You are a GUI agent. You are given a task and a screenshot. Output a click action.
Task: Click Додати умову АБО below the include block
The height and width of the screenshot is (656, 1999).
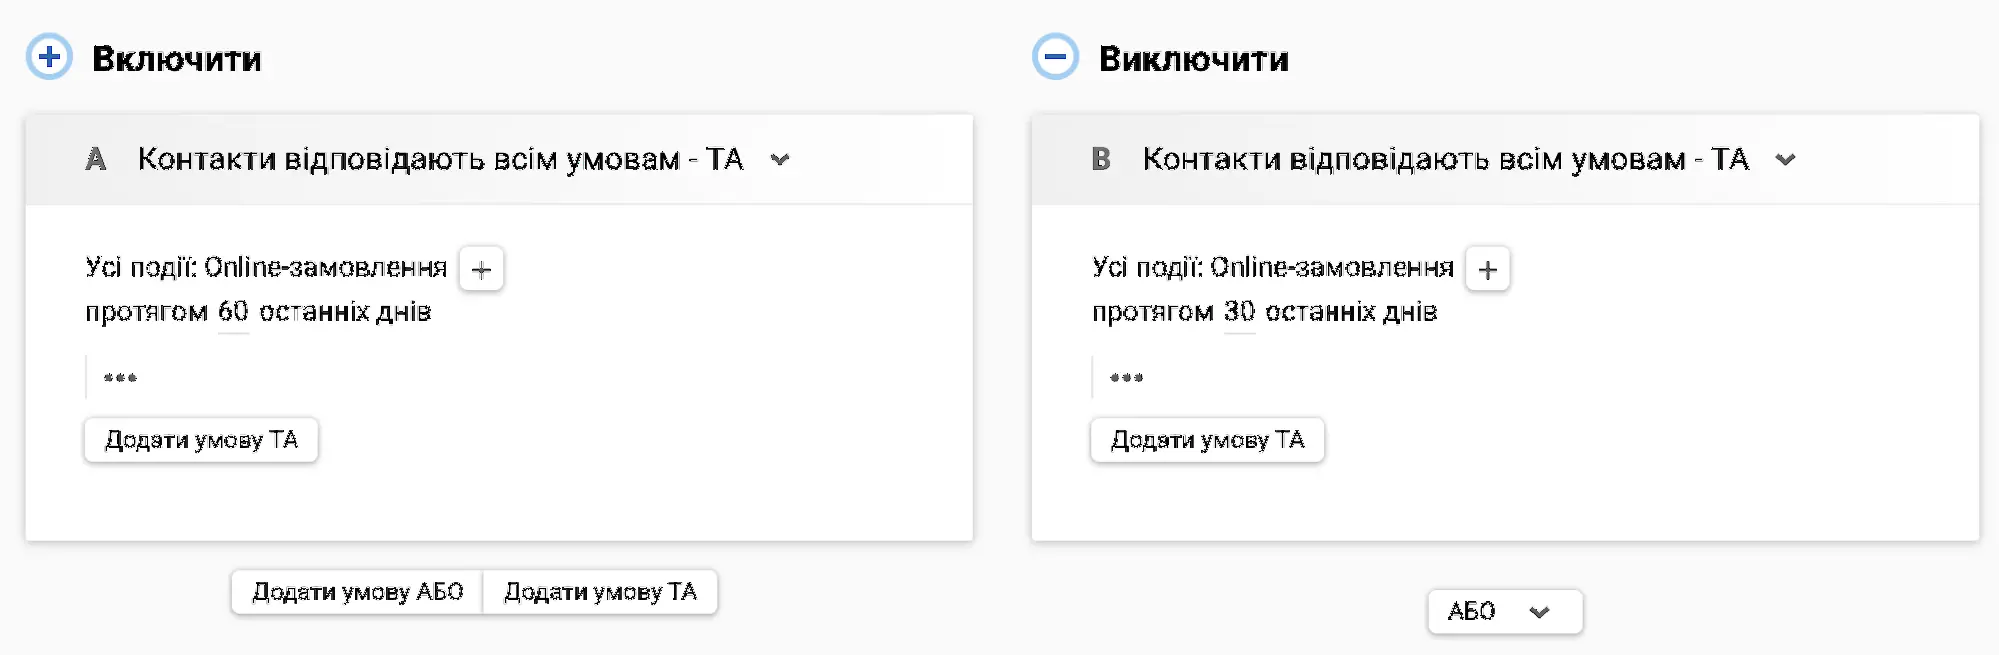point(357,591)
